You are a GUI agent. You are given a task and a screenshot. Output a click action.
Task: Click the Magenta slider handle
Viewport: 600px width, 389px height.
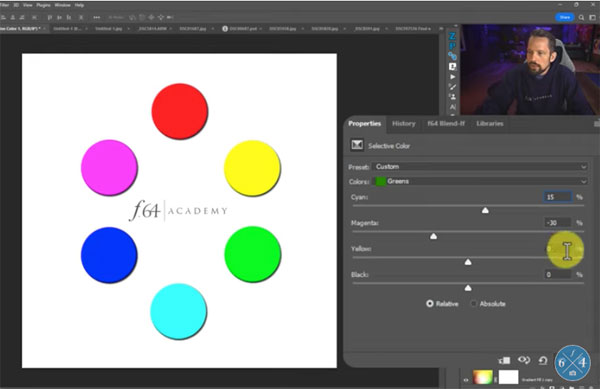433,236
